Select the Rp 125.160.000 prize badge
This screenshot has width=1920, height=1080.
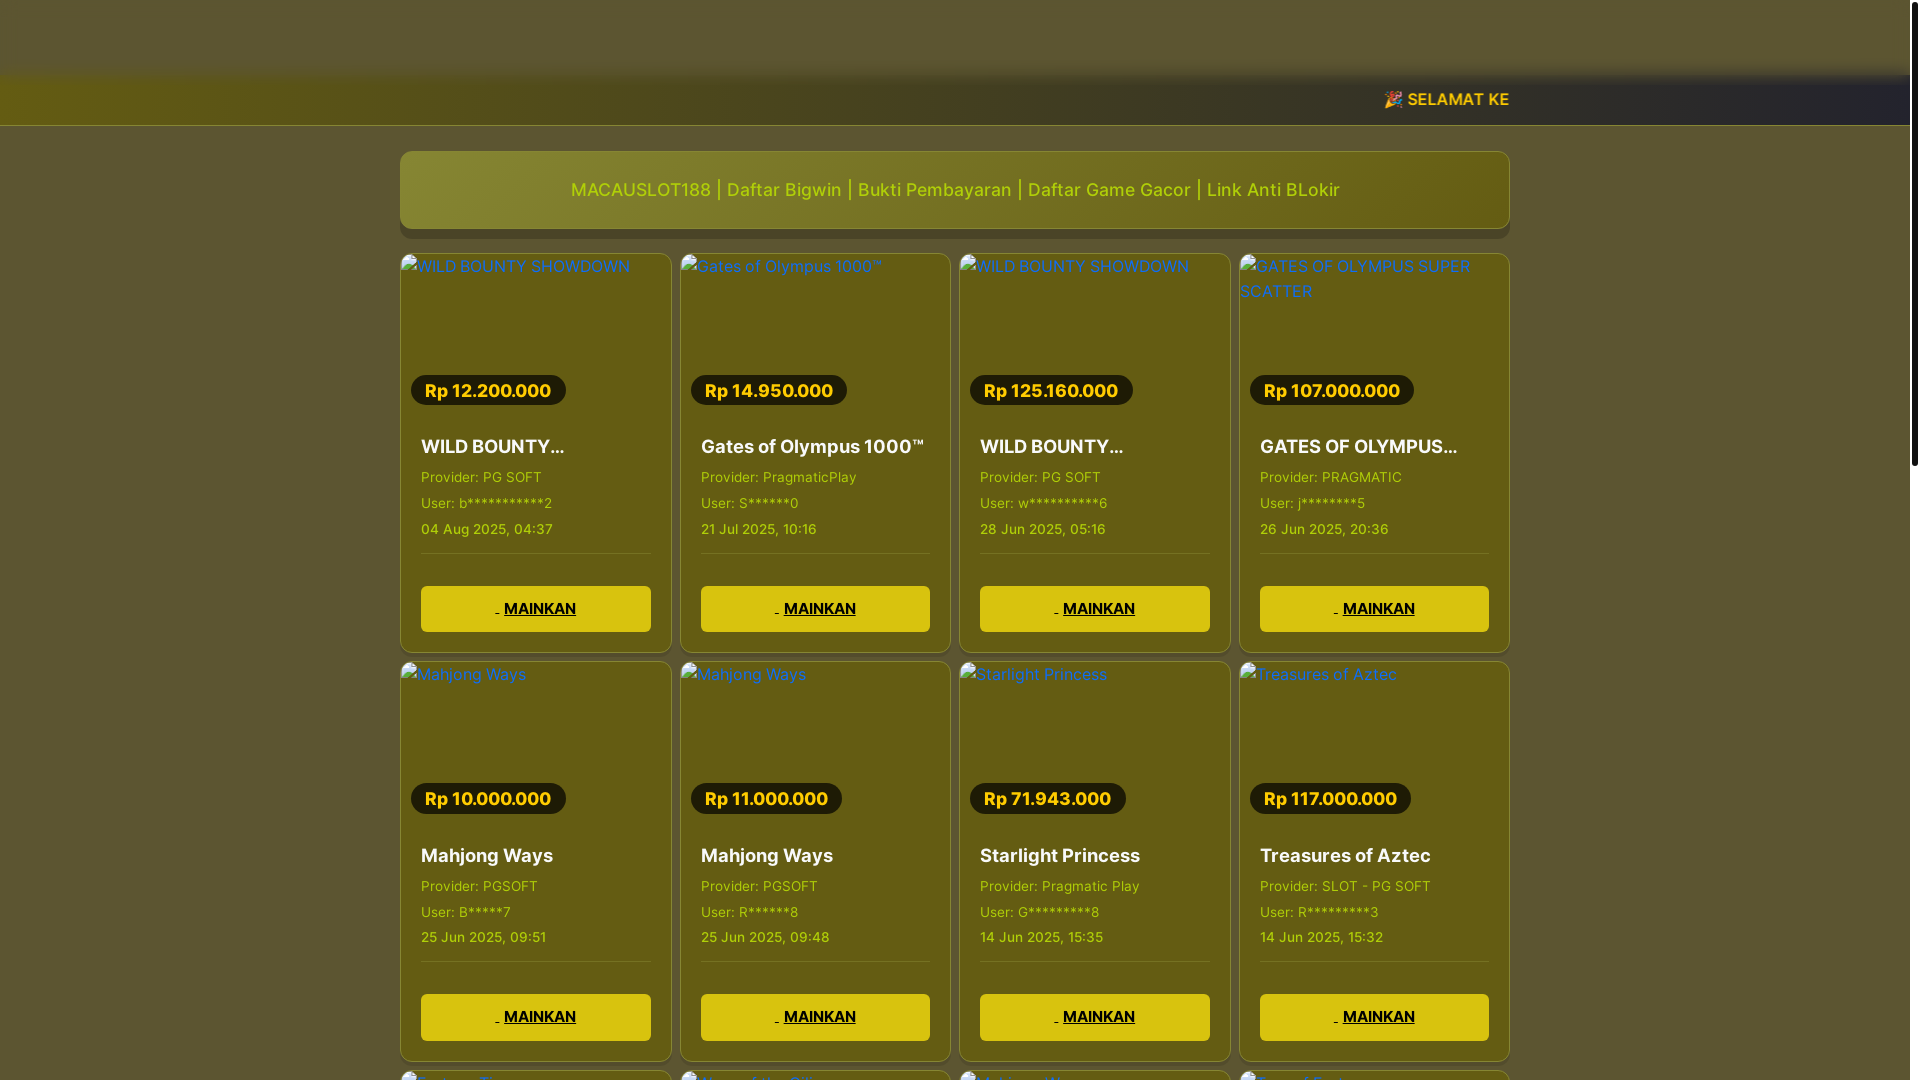point(1051,390)
